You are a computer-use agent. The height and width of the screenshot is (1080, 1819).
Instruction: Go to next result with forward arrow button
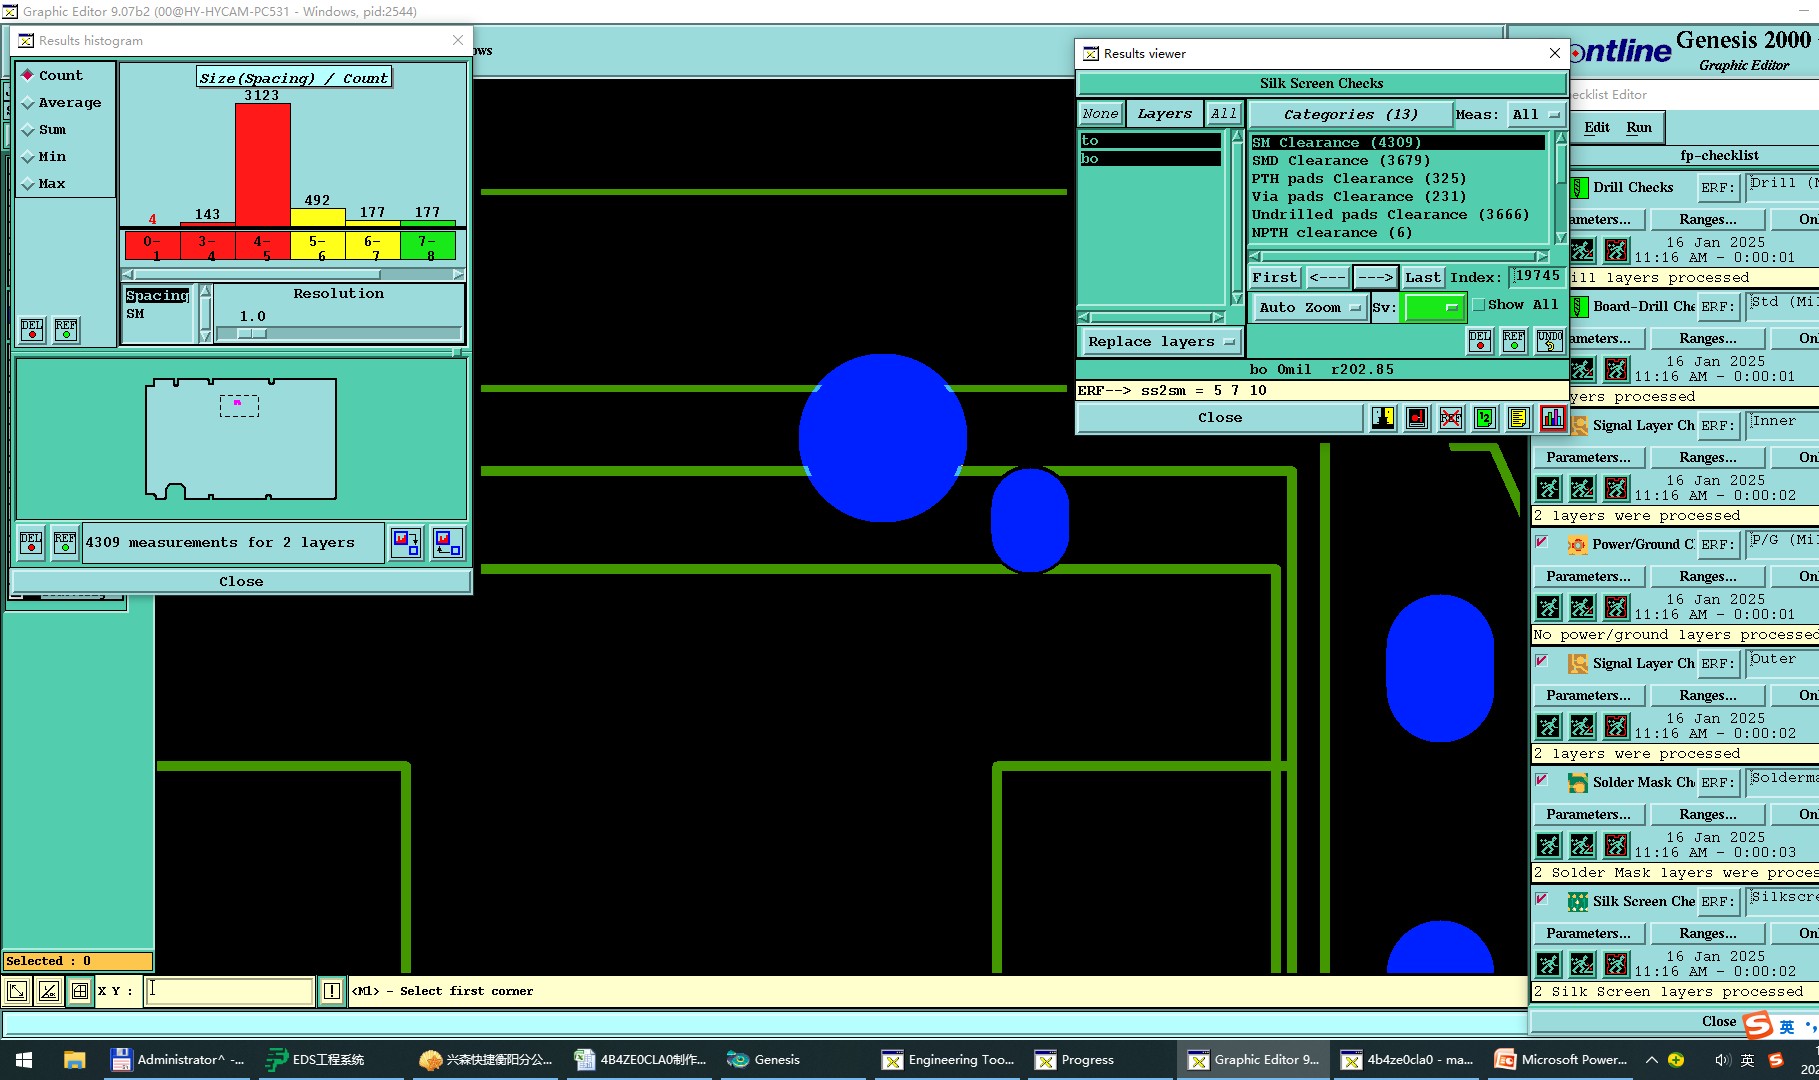tap(1375, 277)
